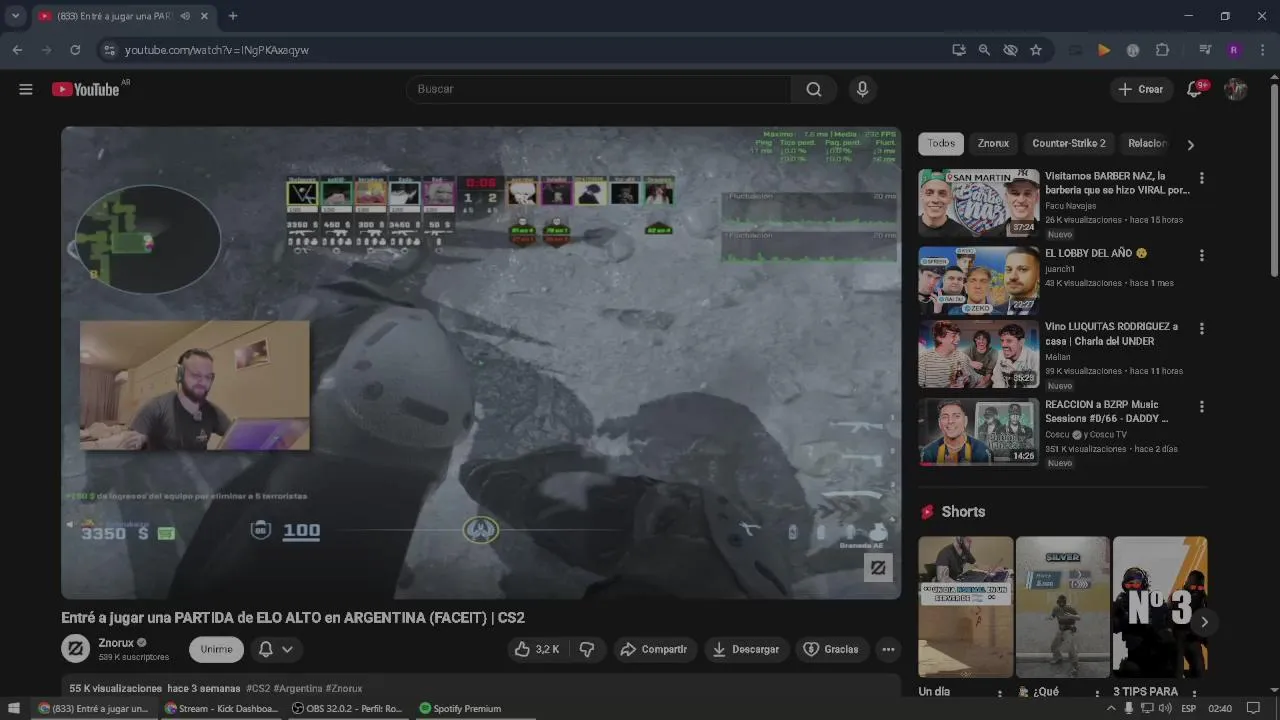Open the media controls playlist icon
1280x720 pixels.
pyautogui.click(x=1206, y=50)
